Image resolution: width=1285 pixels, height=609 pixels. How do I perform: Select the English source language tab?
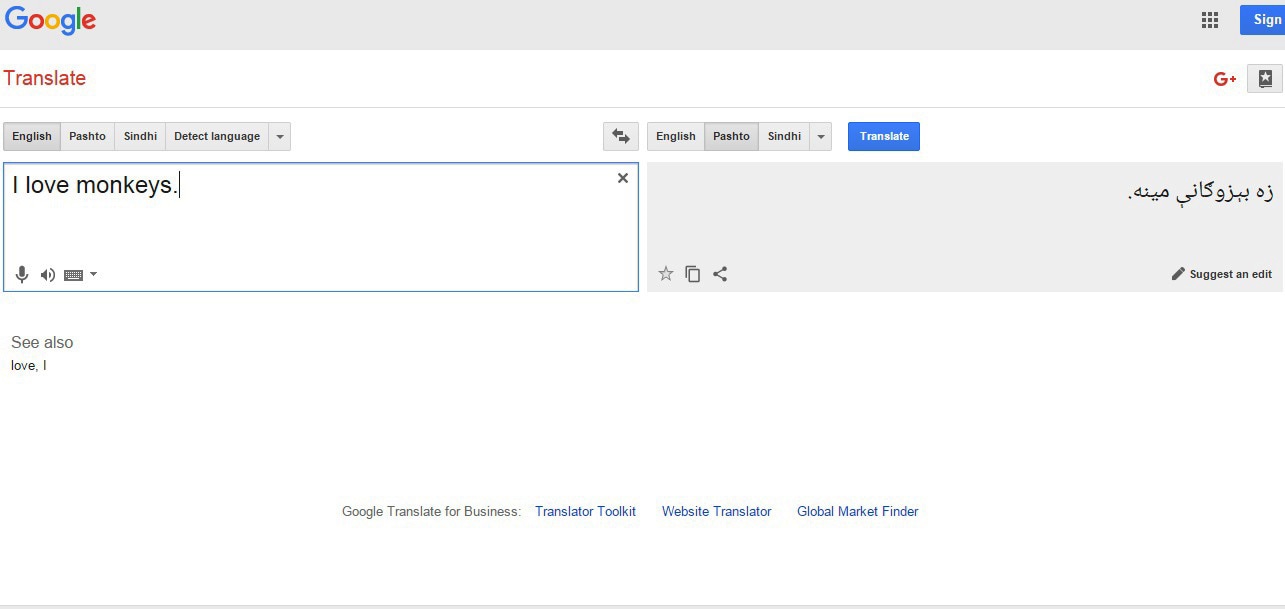coord(31,136)
